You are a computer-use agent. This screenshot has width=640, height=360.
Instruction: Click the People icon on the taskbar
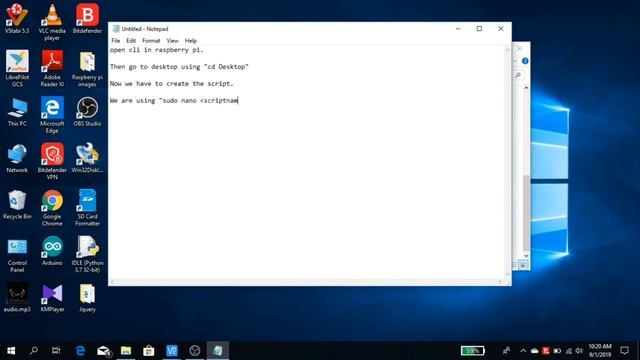[507, 351]
